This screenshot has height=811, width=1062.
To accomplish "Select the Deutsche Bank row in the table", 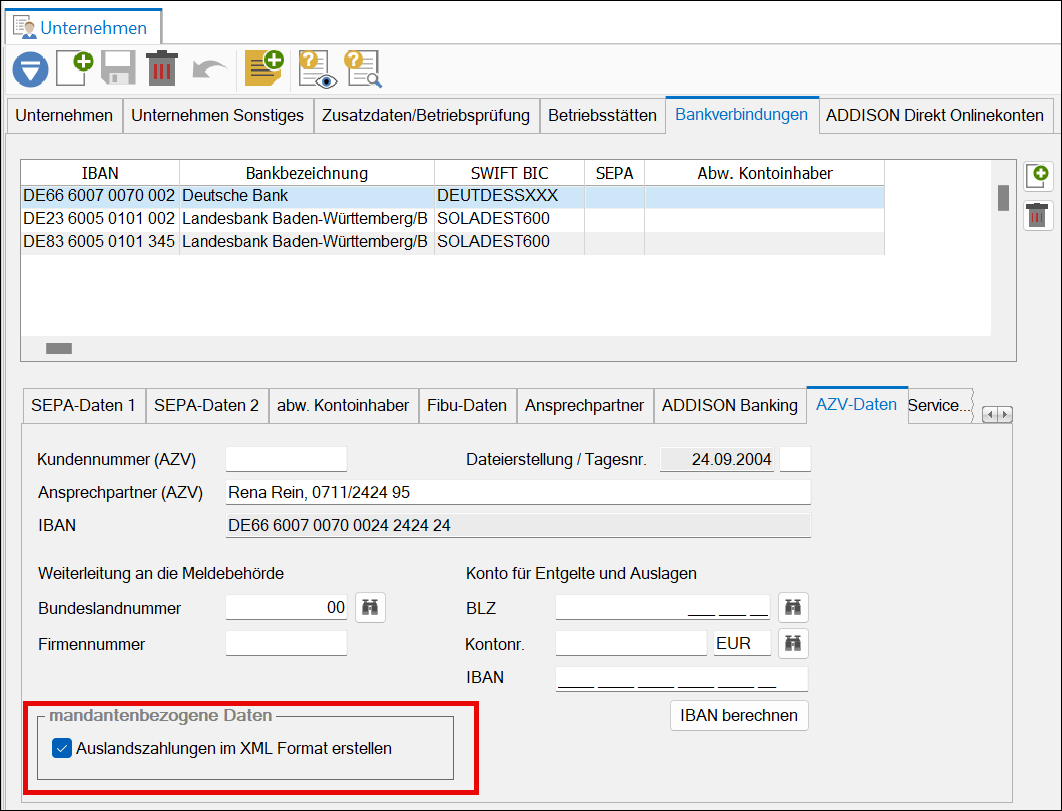I will [x=452, y=196].
